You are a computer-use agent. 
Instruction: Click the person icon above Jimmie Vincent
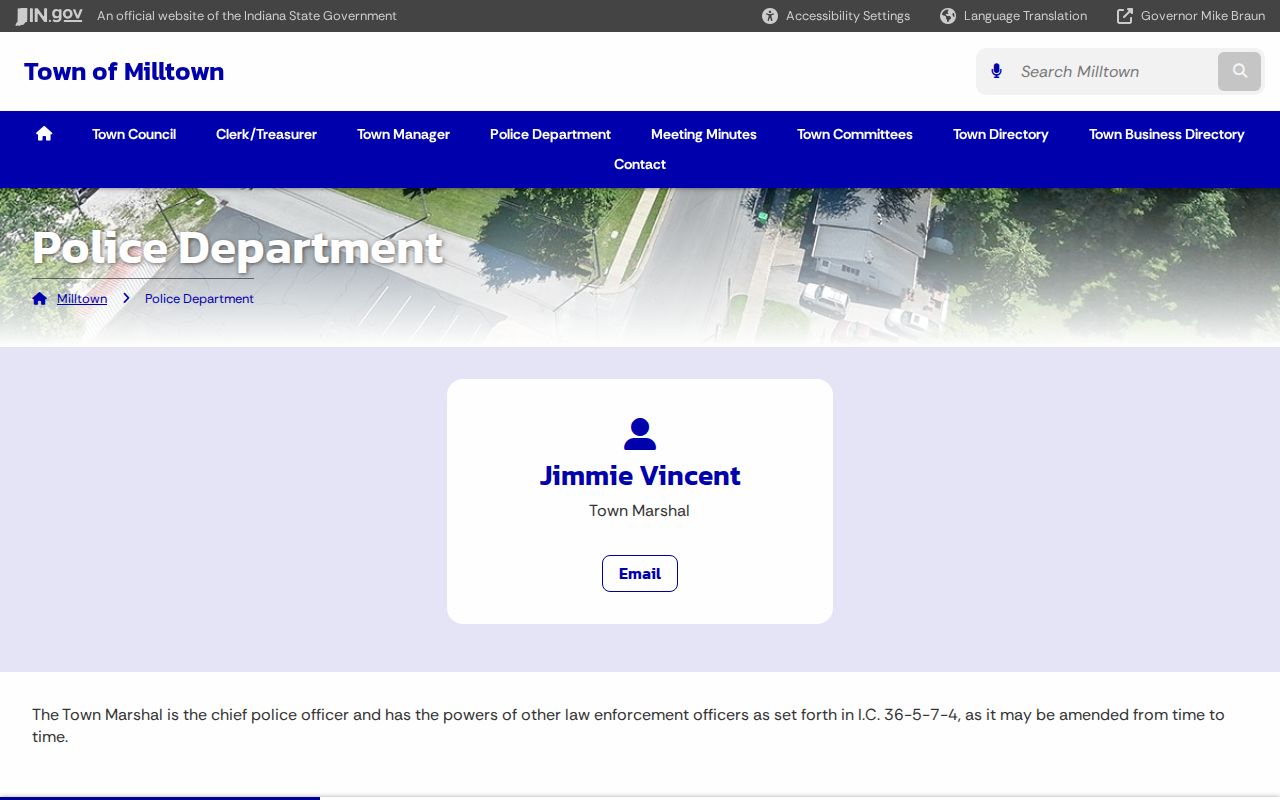click(x=640, y=434)
